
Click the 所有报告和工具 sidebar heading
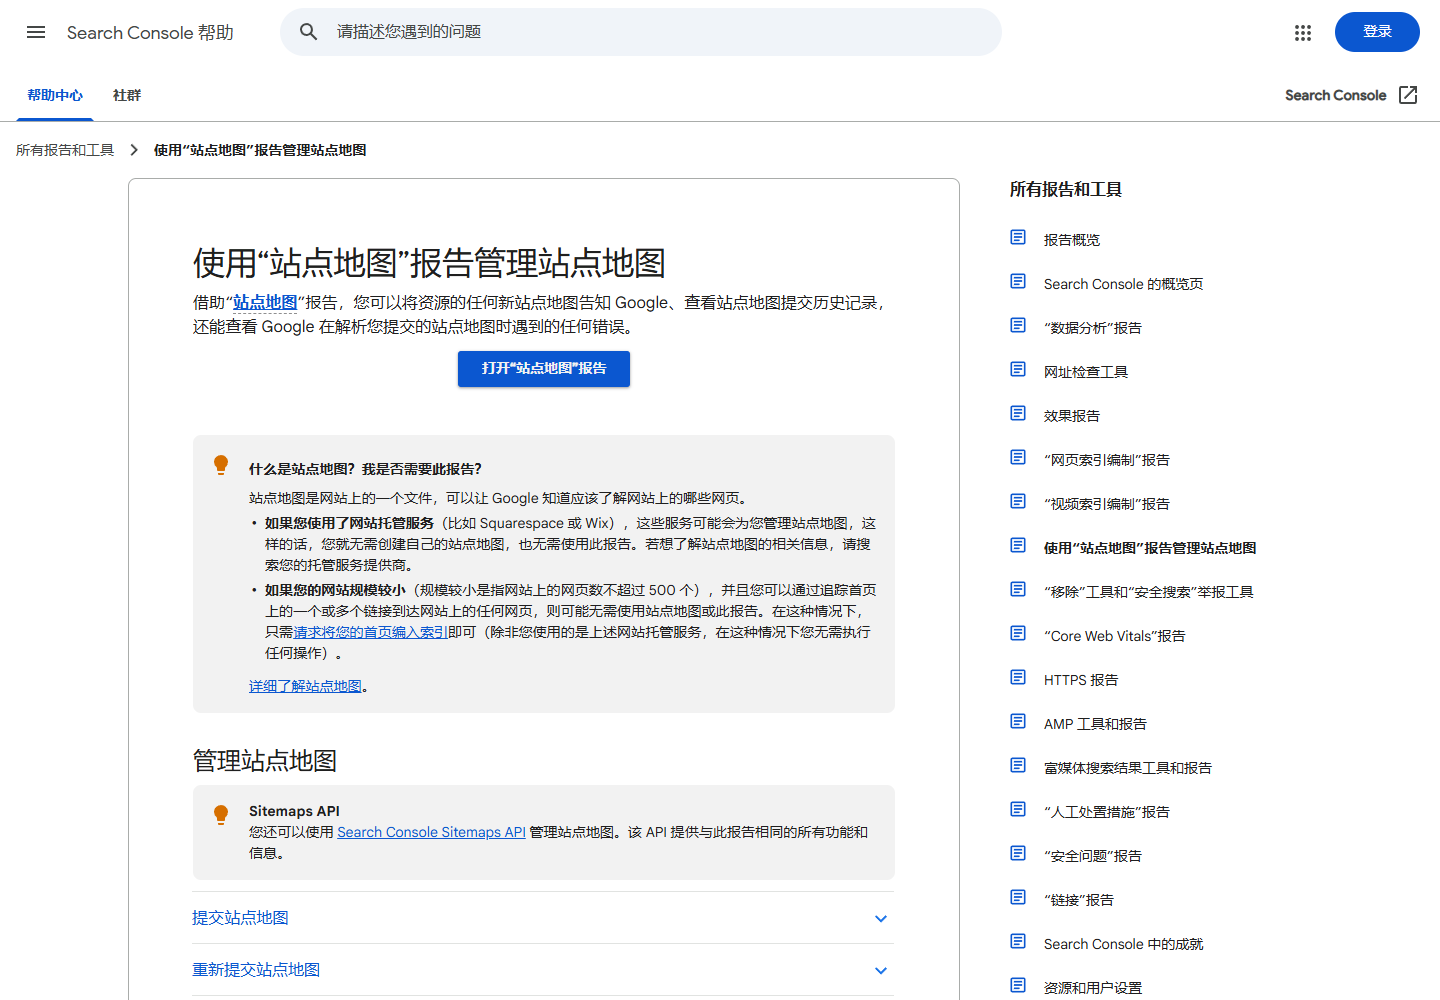coord(1065,190)
